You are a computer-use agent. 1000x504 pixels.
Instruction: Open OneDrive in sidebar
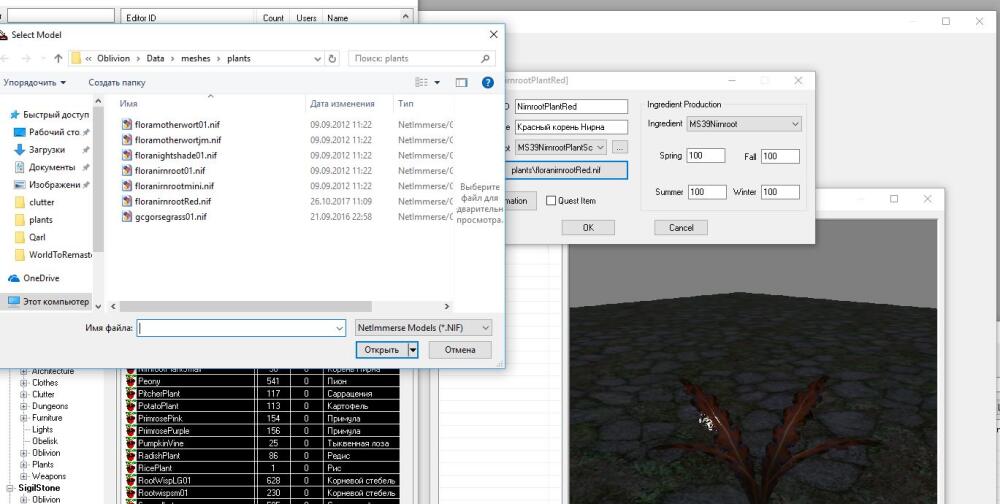coord(34,278)
